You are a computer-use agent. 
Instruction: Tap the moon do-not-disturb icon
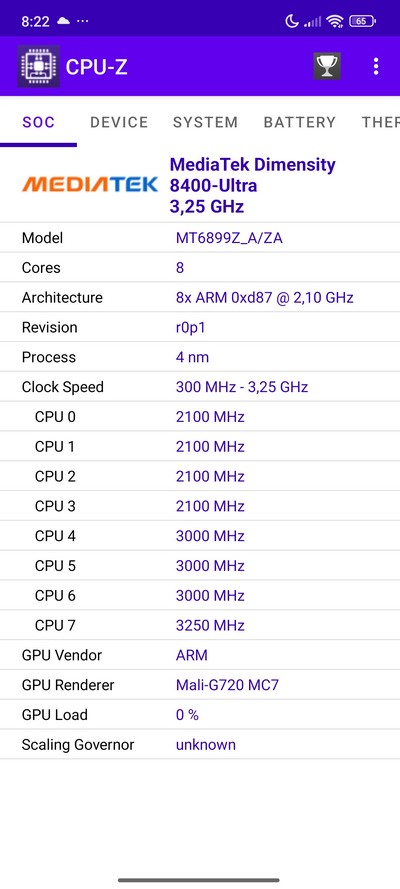pyautogui.click(x=292, y=22)
